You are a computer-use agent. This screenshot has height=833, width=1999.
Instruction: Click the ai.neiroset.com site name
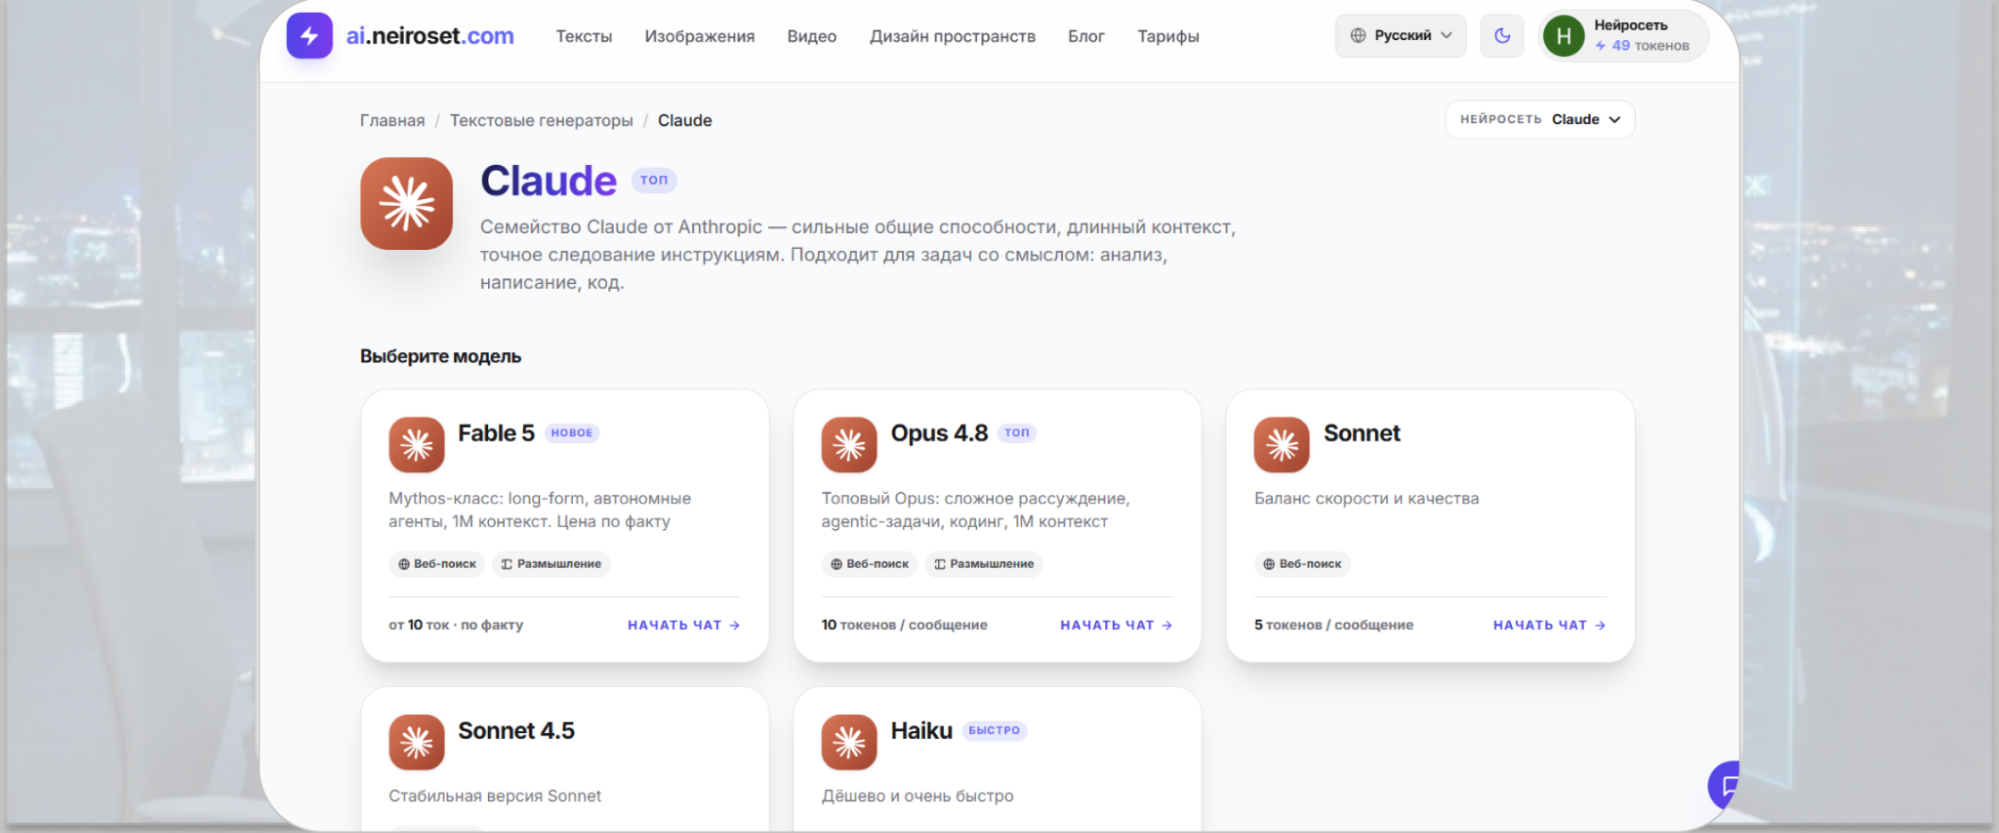point(430,36)
